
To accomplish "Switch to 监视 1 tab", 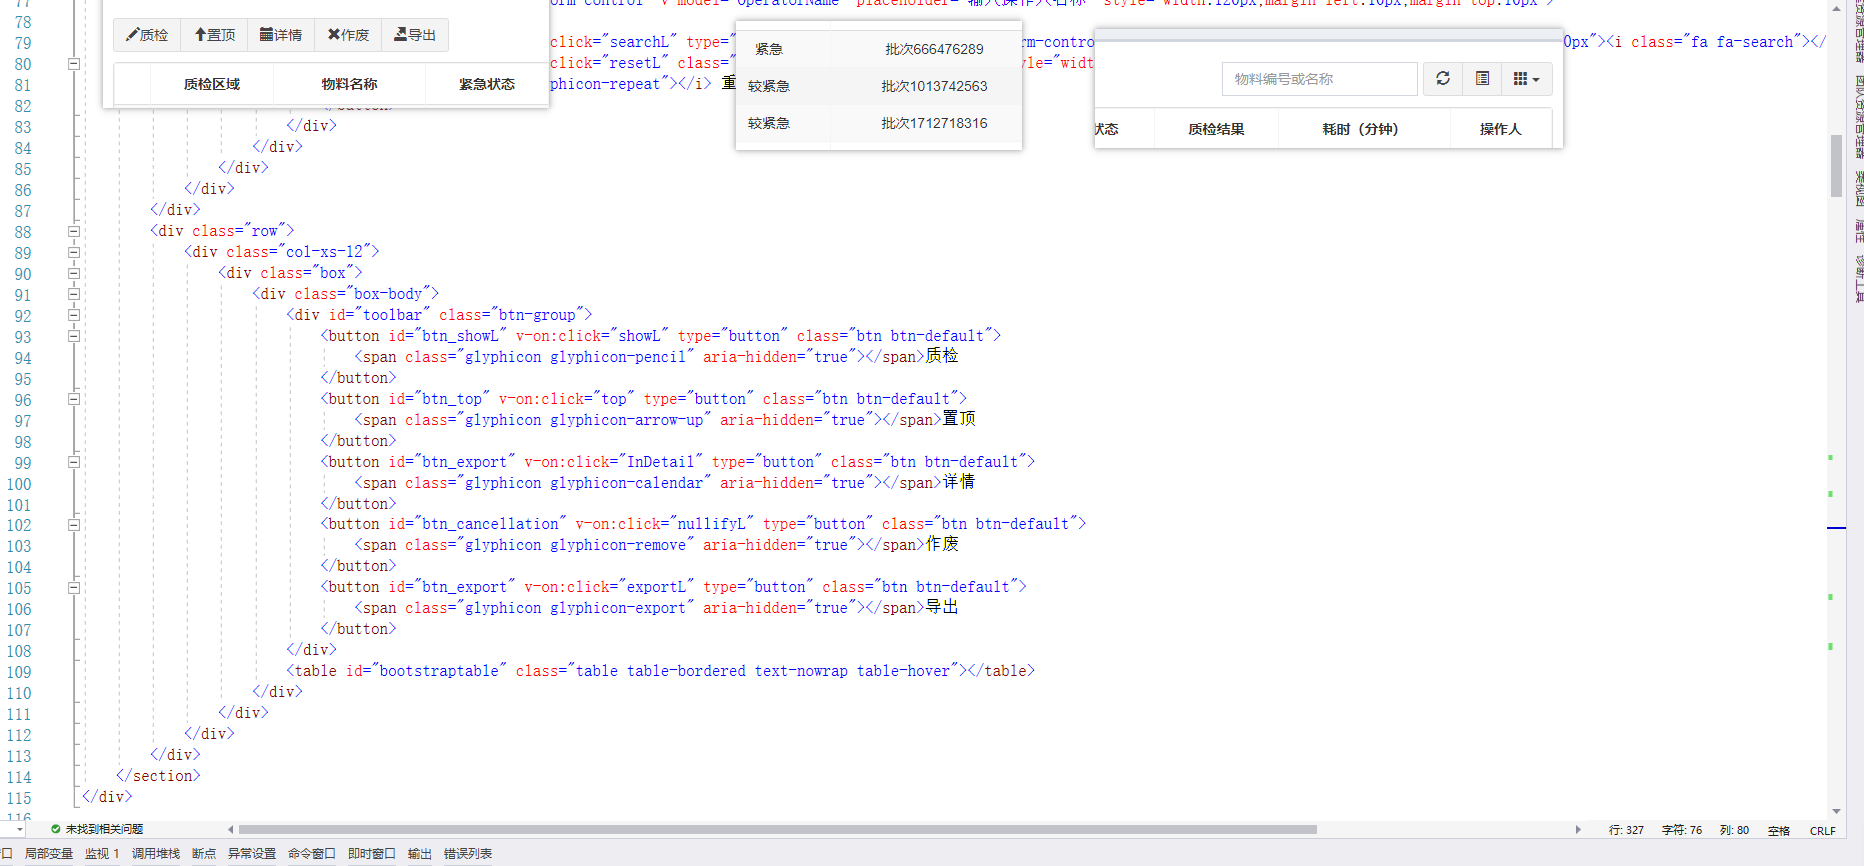I will coord(102,854).
